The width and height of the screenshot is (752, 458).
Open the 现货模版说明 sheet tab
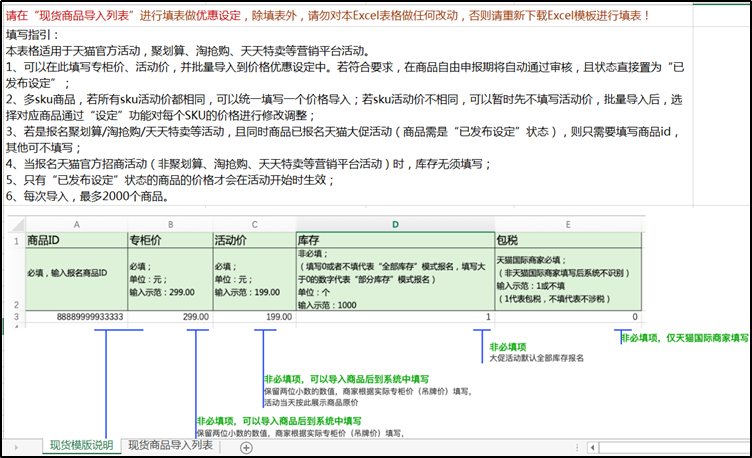81,446
